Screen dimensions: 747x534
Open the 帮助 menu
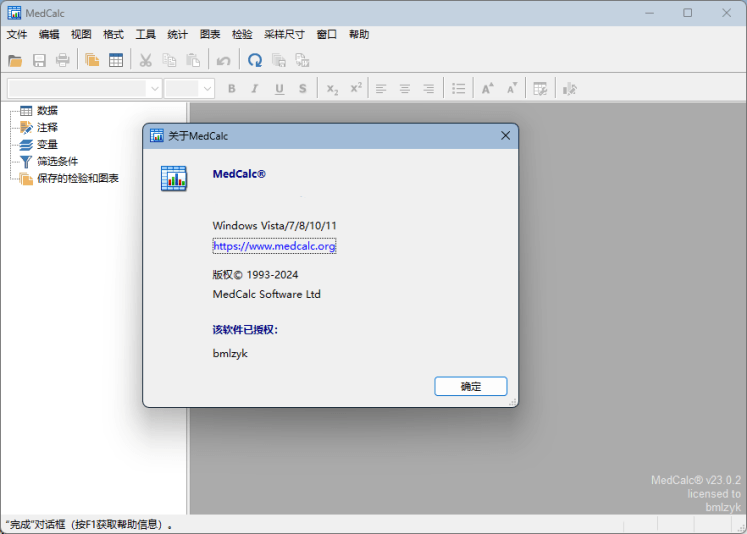click(359, 34)
